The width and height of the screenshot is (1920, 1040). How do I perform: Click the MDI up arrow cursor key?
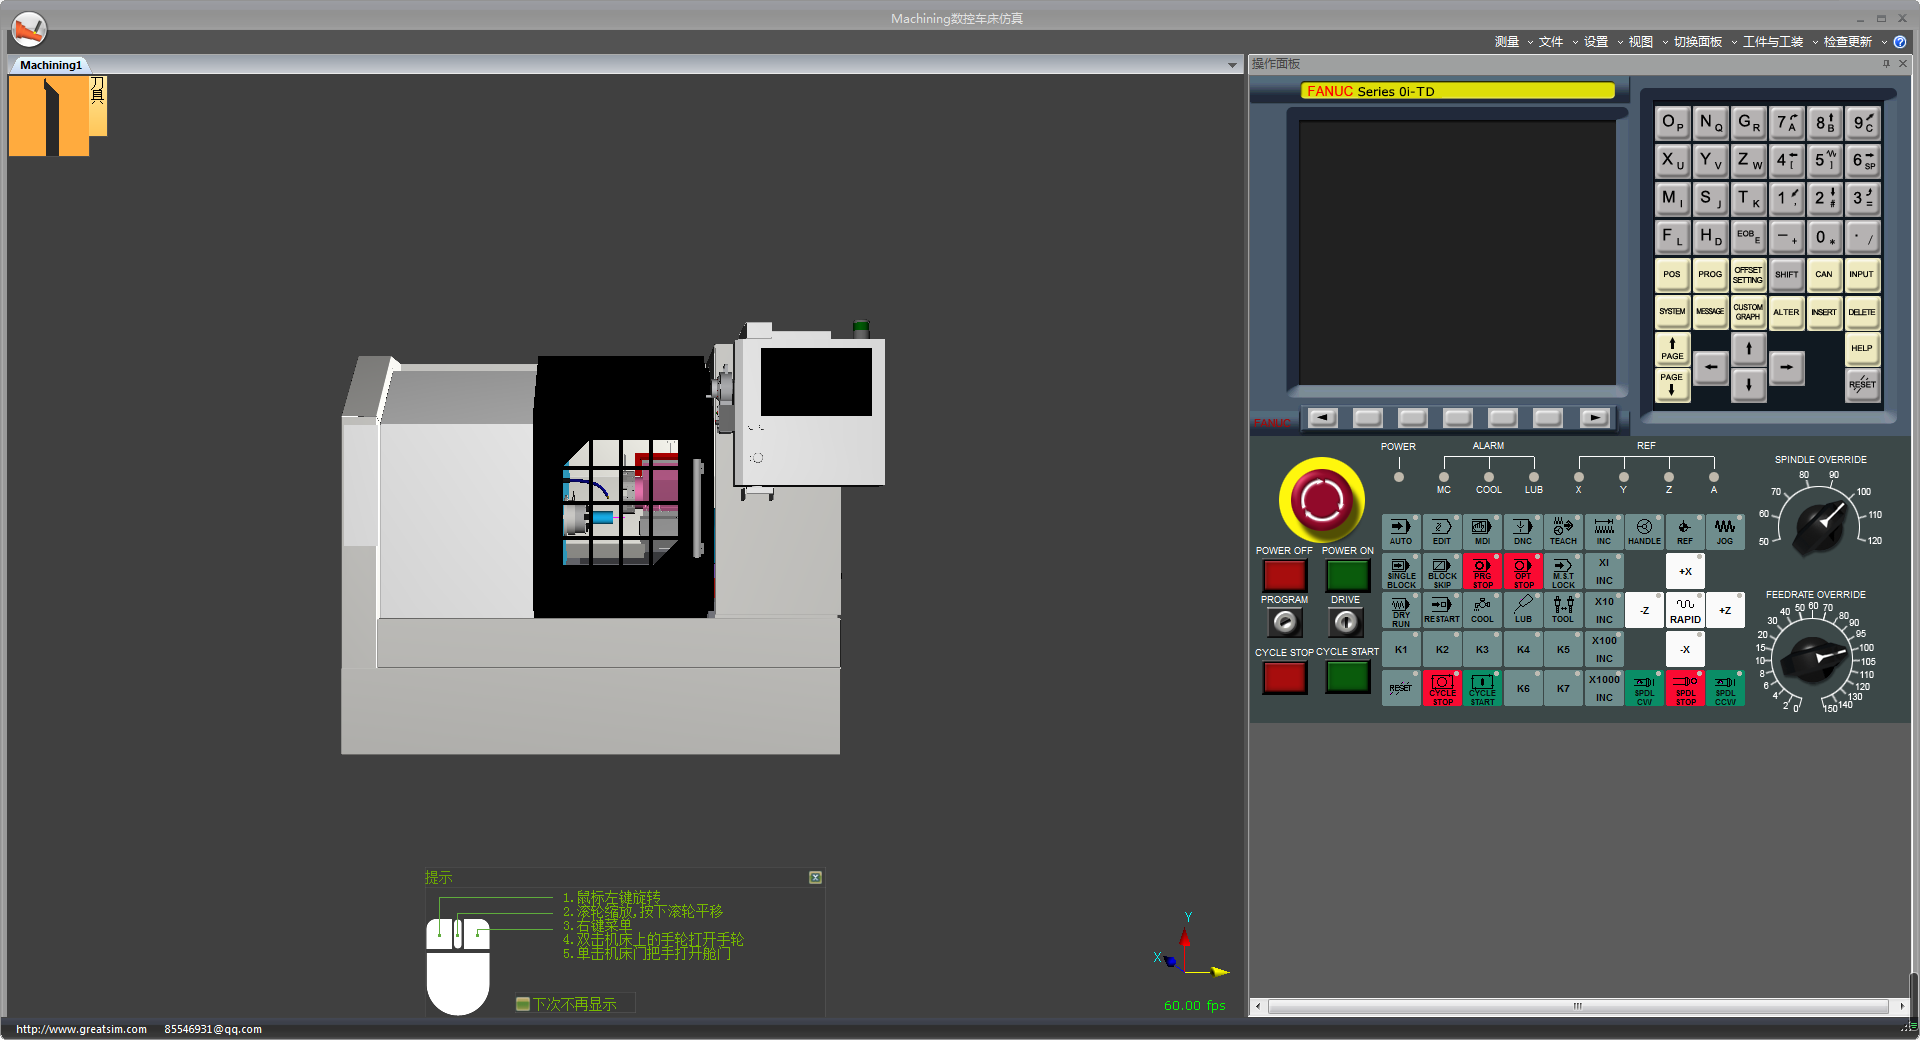(x=1748, y=349)
